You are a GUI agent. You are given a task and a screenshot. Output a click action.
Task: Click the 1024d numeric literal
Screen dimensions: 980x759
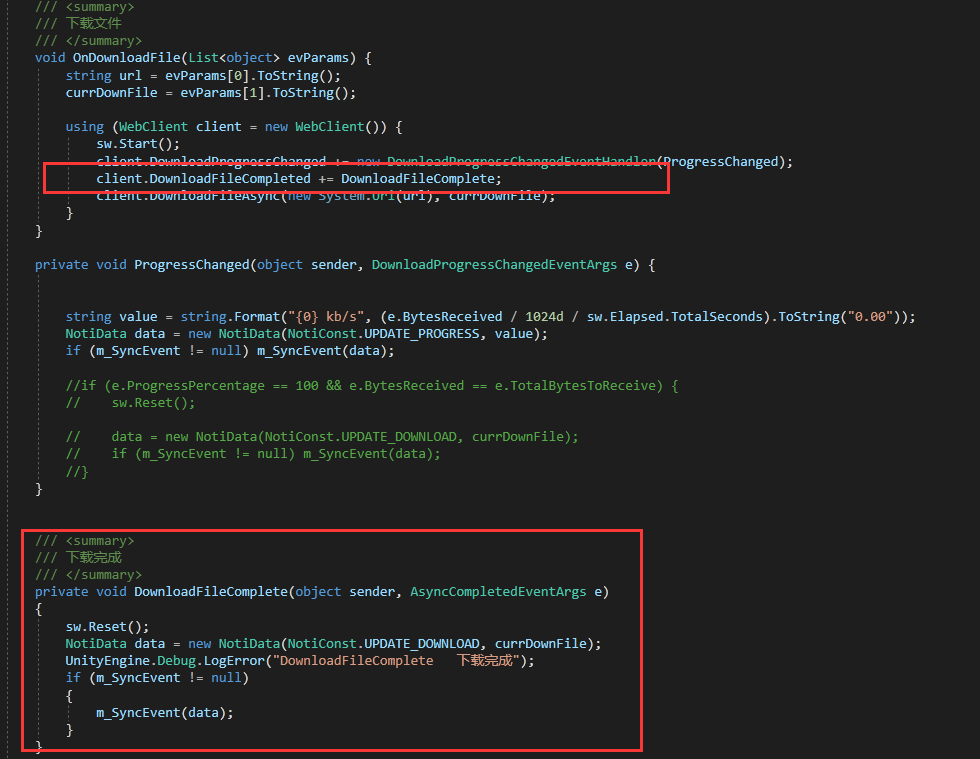tap(544, 316)
